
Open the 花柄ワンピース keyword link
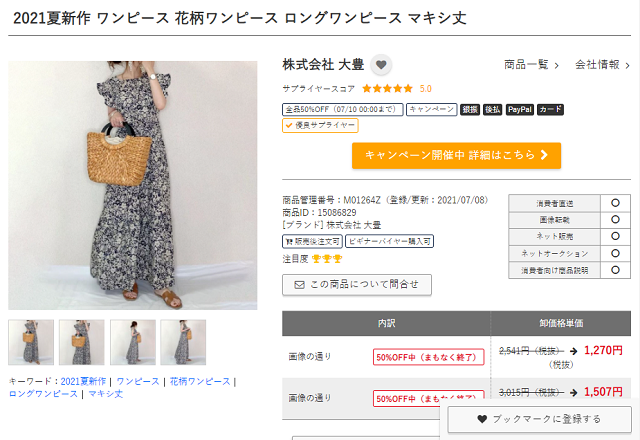pos(200,381)
